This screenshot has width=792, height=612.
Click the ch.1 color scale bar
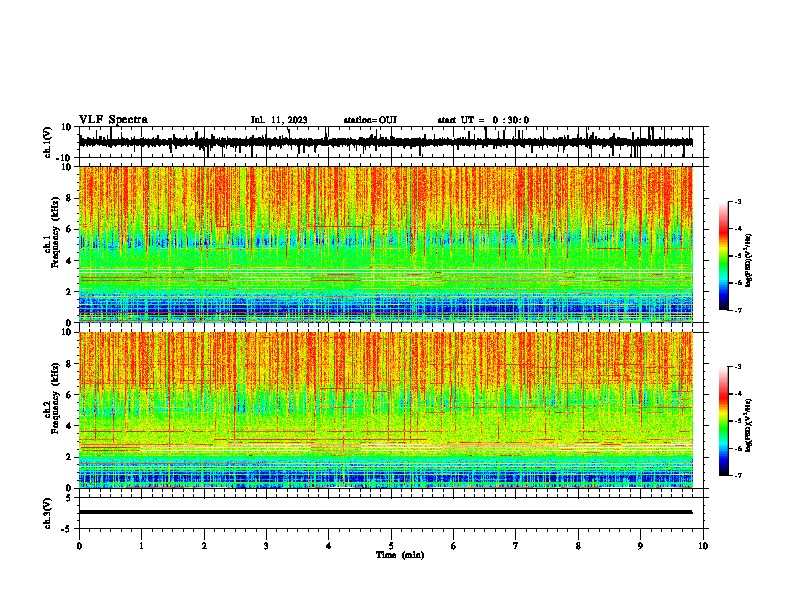pos(724,256)
